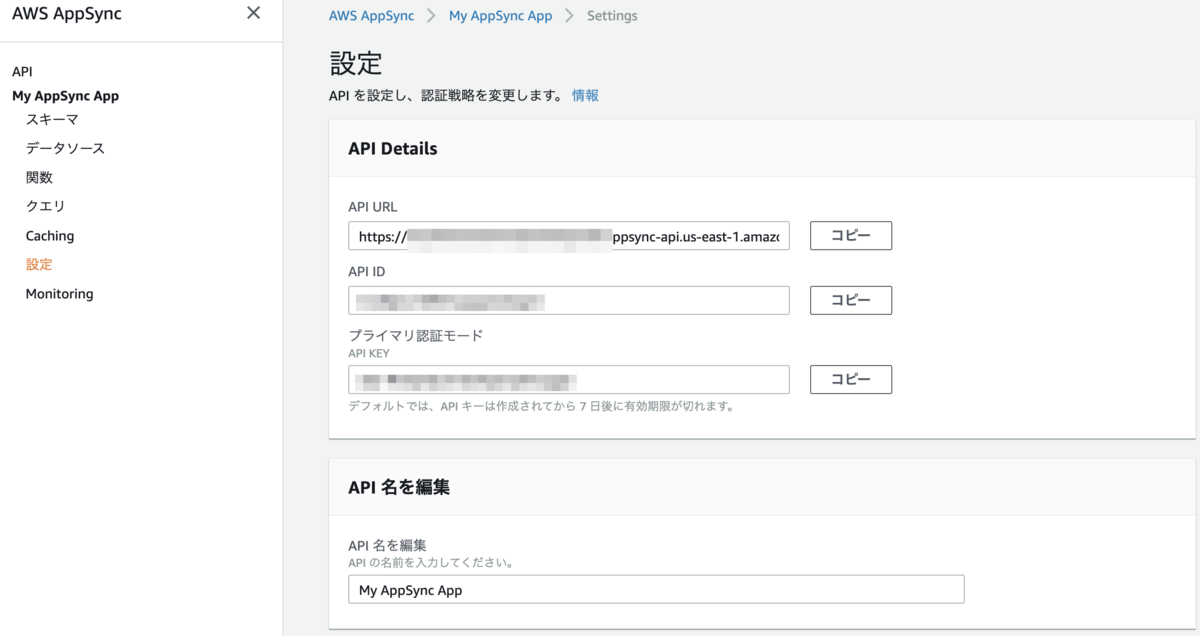Click the API KEY text field

[x=569, y=380]
